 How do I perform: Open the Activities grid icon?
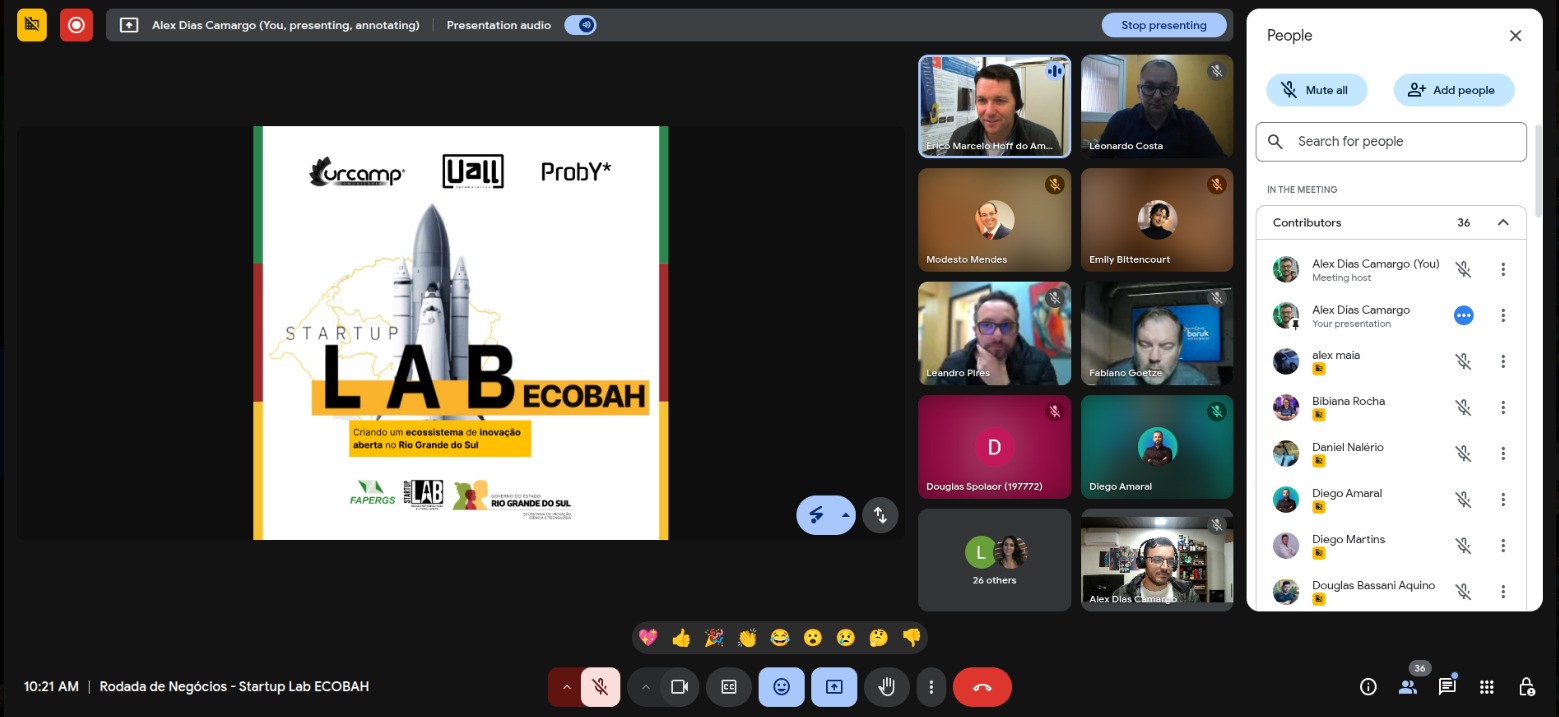(x=1487, y=687)
